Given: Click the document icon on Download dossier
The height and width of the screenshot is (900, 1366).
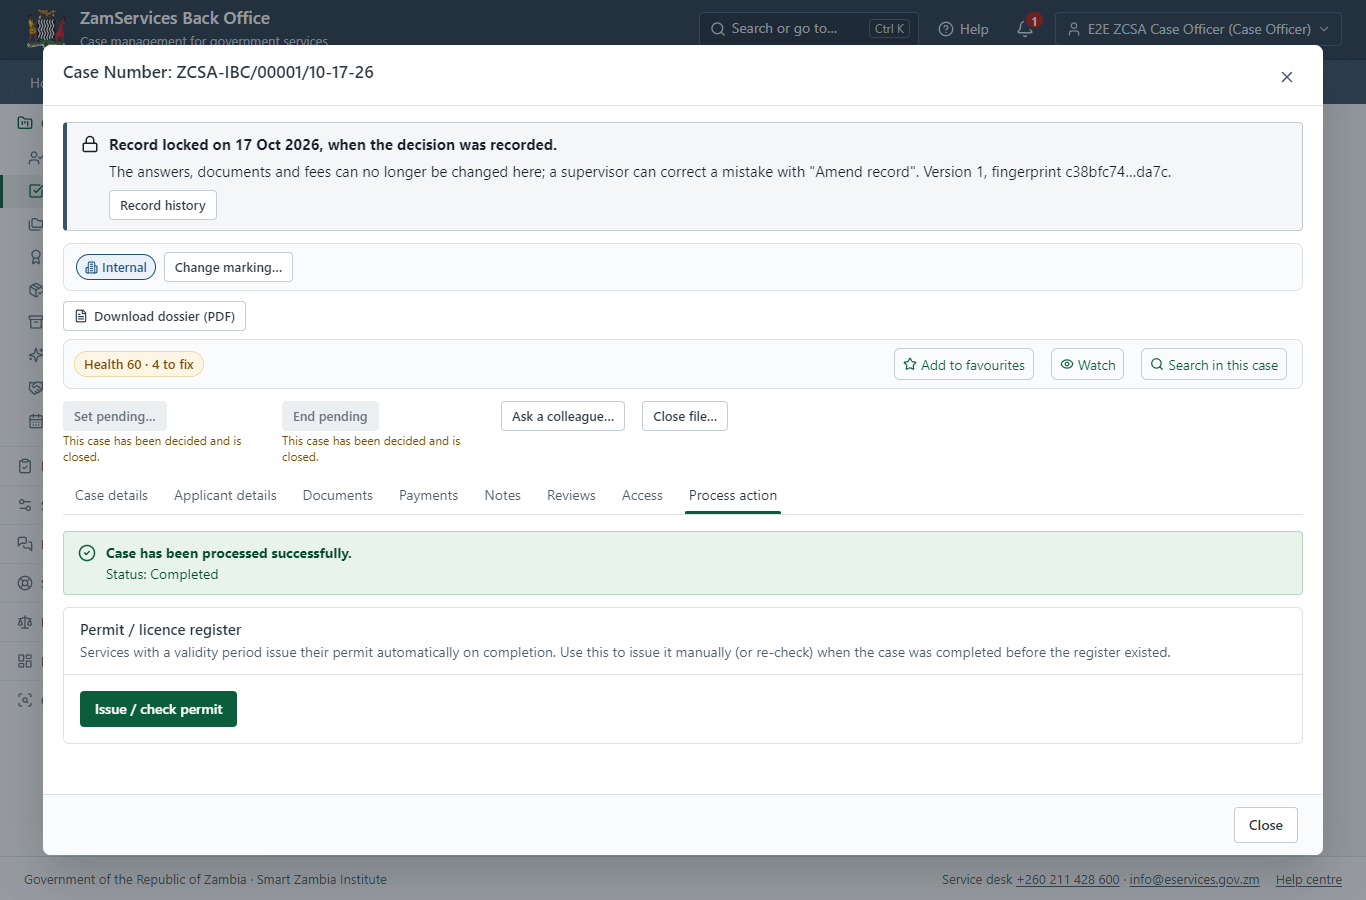Looking at the screenshot, I should click(81, 316).
